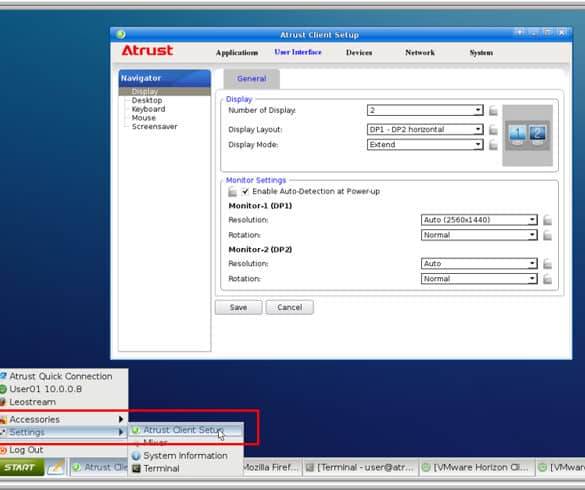Switch to Mozilla Firefox taskbar item
The width and height of the screenshot is (585, 490).
click(x=271, y=467)
